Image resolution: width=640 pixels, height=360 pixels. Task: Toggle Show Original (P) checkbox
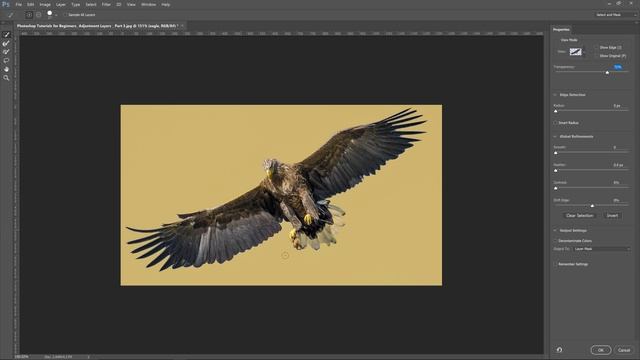click(x=596, y=56)
